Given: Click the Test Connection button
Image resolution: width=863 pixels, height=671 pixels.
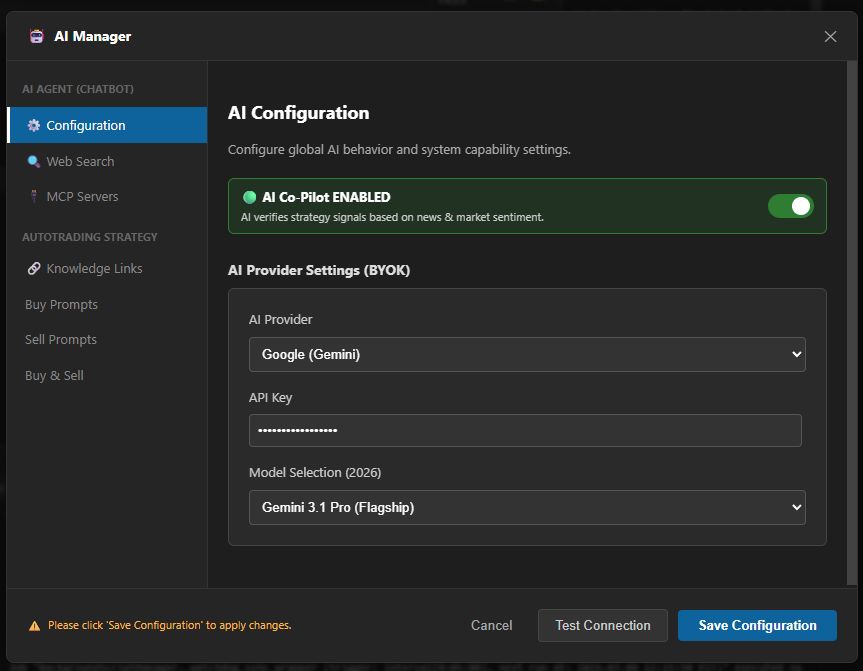Looking at the screenshot, I should tap(602, 626).
